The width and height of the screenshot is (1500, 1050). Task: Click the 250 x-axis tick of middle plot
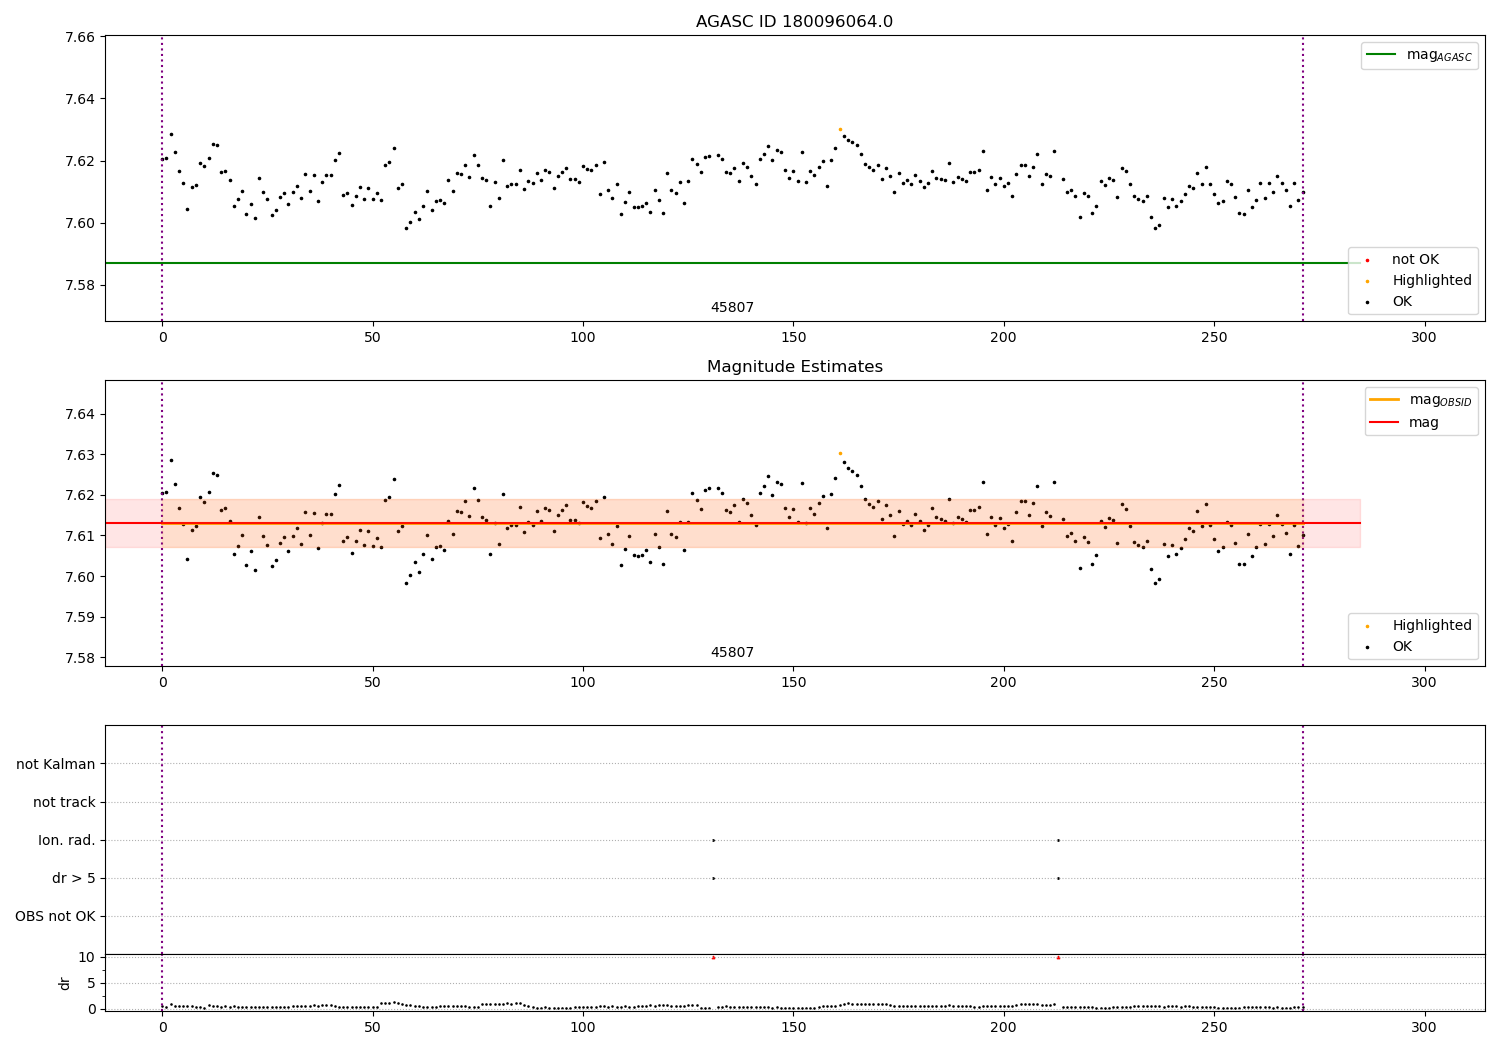tap(1214, 683)
